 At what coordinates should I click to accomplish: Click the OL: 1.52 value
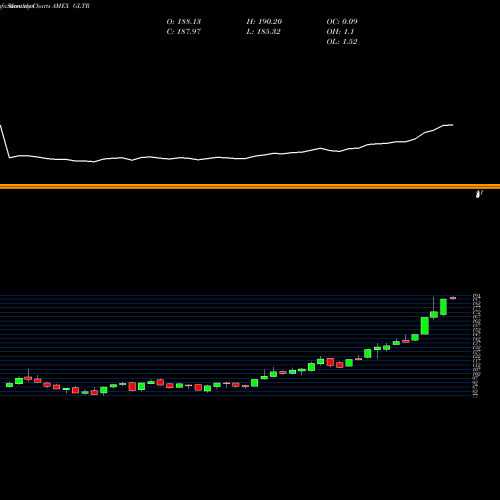(342, 42)
